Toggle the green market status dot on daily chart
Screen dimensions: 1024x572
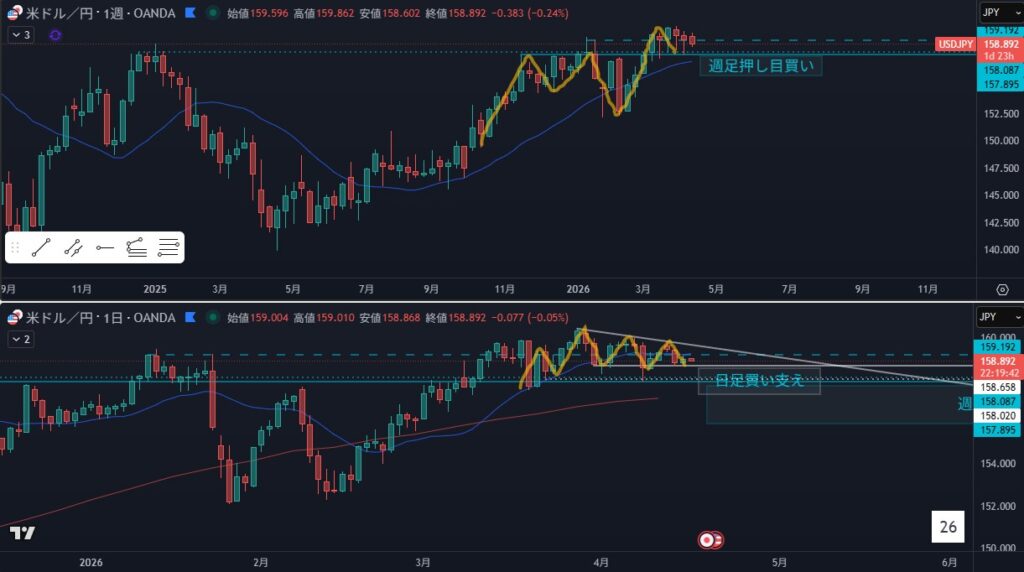click(214, 318)
